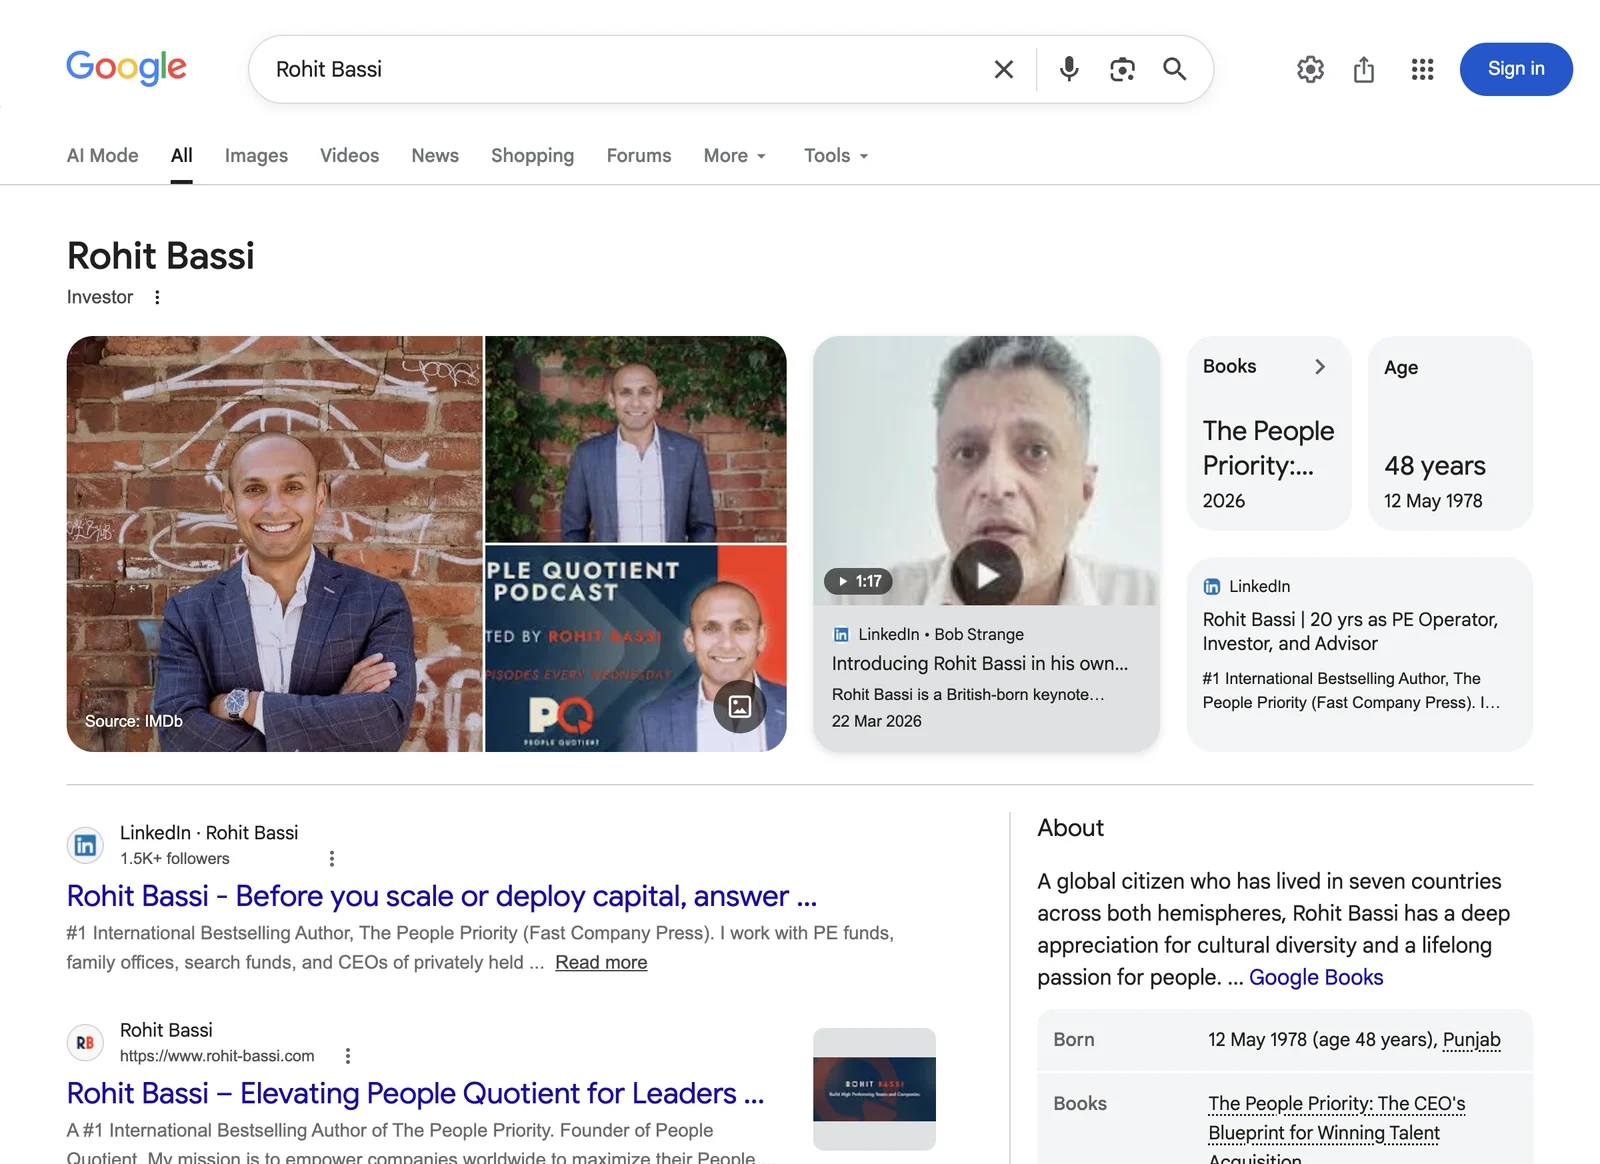Screen dimensions: 1600x1164
Task: Click the 1:17 video duration badge
Action: click(x=858, y=581)
